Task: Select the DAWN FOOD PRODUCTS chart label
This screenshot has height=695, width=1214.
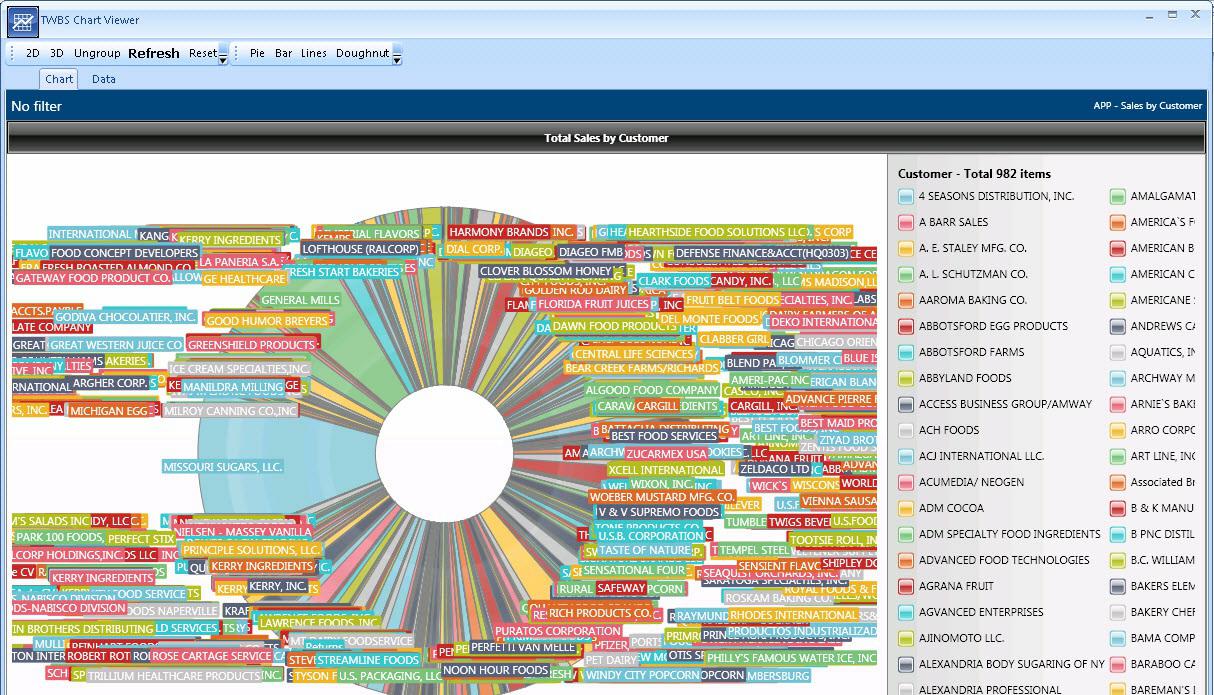Action: (x=615, y=326)
